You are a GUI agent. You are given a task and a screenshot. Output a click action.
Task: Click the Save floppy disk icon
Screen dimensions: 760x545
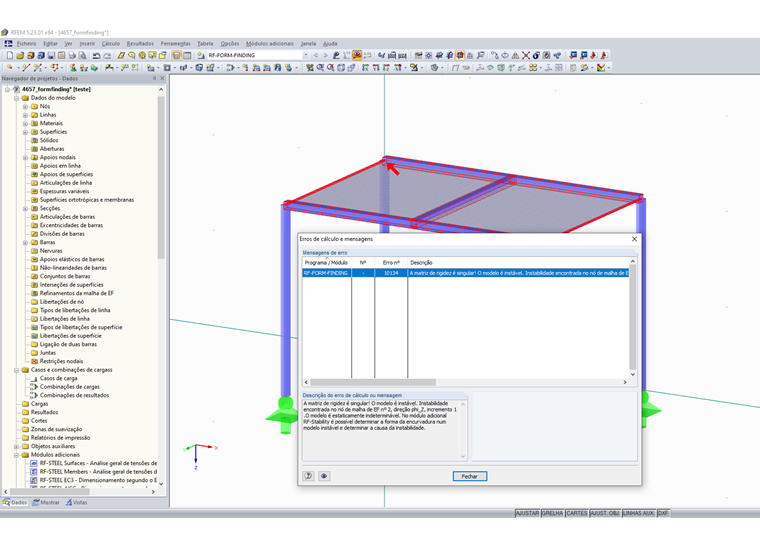point(51,55)
